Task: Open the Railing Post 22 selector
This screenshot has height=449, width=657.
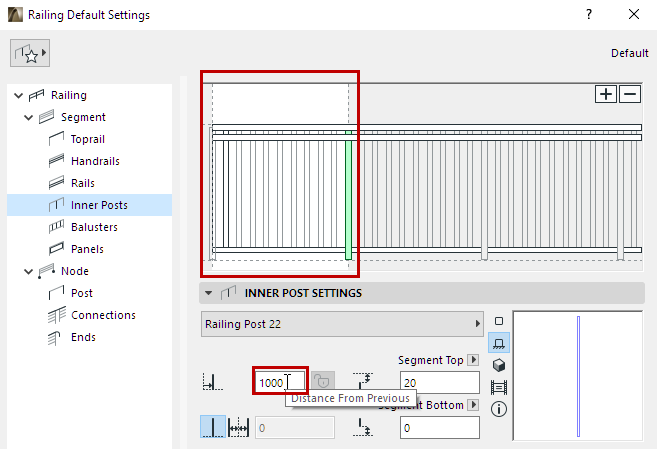Action: [x=342, y=324]
